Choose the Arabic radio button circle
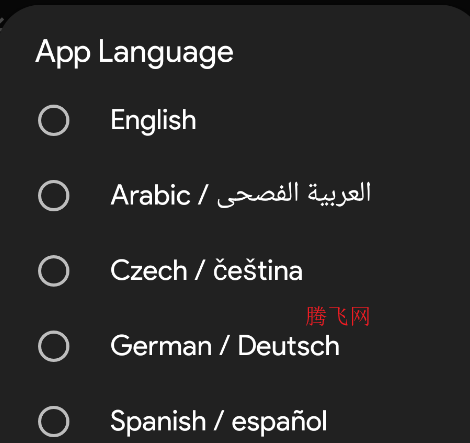Viewport: 470px width, 443px height. tap(53, 196)
